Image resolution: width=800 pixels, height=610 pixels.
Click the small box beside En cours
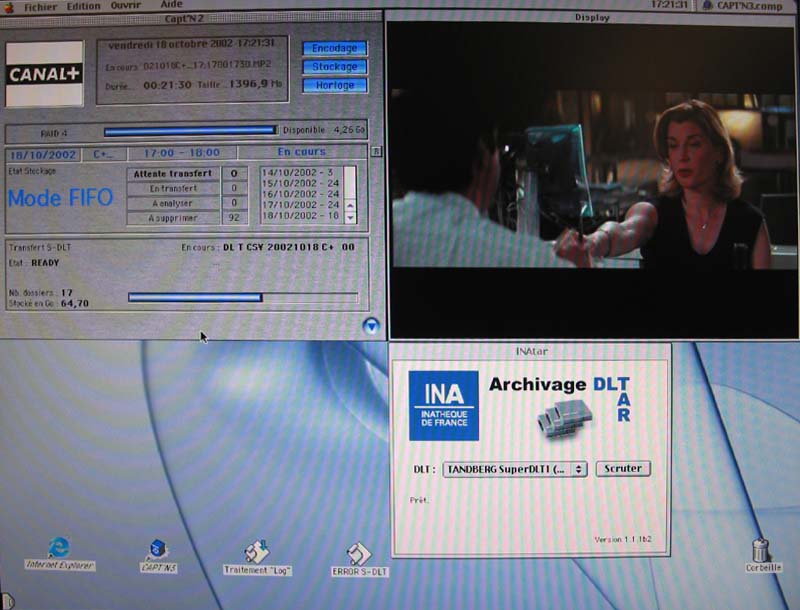tap(376, 151)
